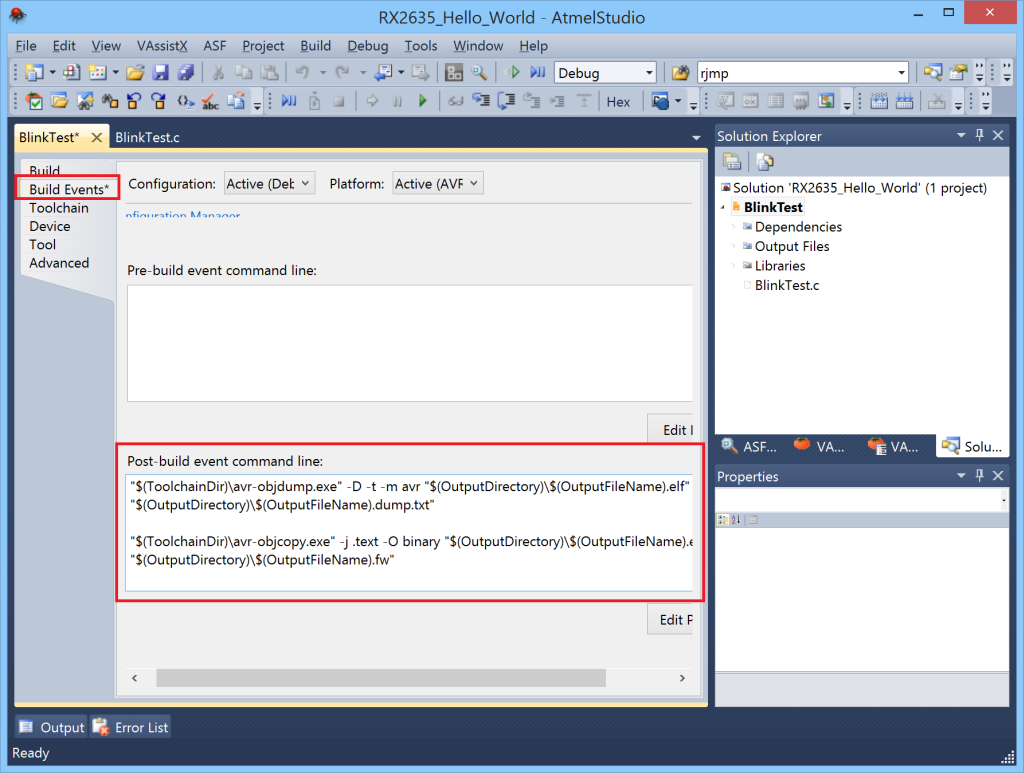
Task: Expand the Dependencies tree node
Action: 734,227
